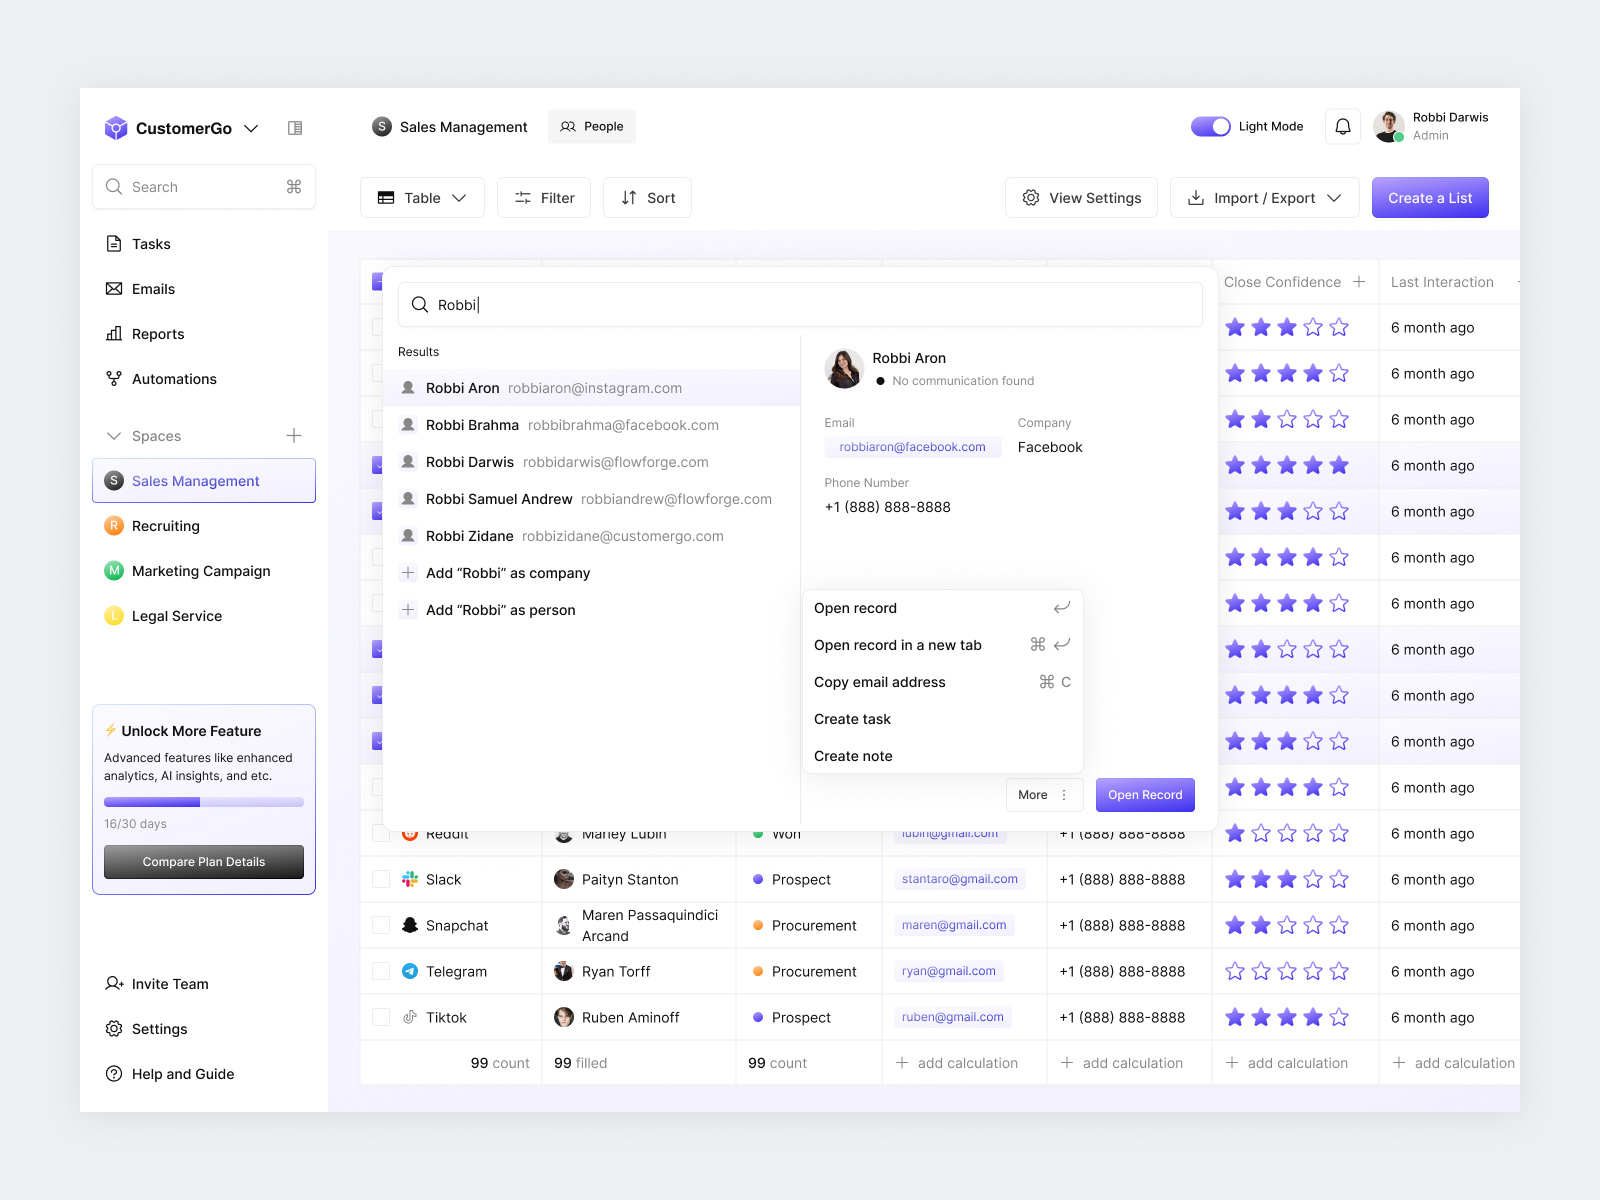Open the Automations panel
The width and height of the screenshot is (1600, 1200).
tap(173, 378)
